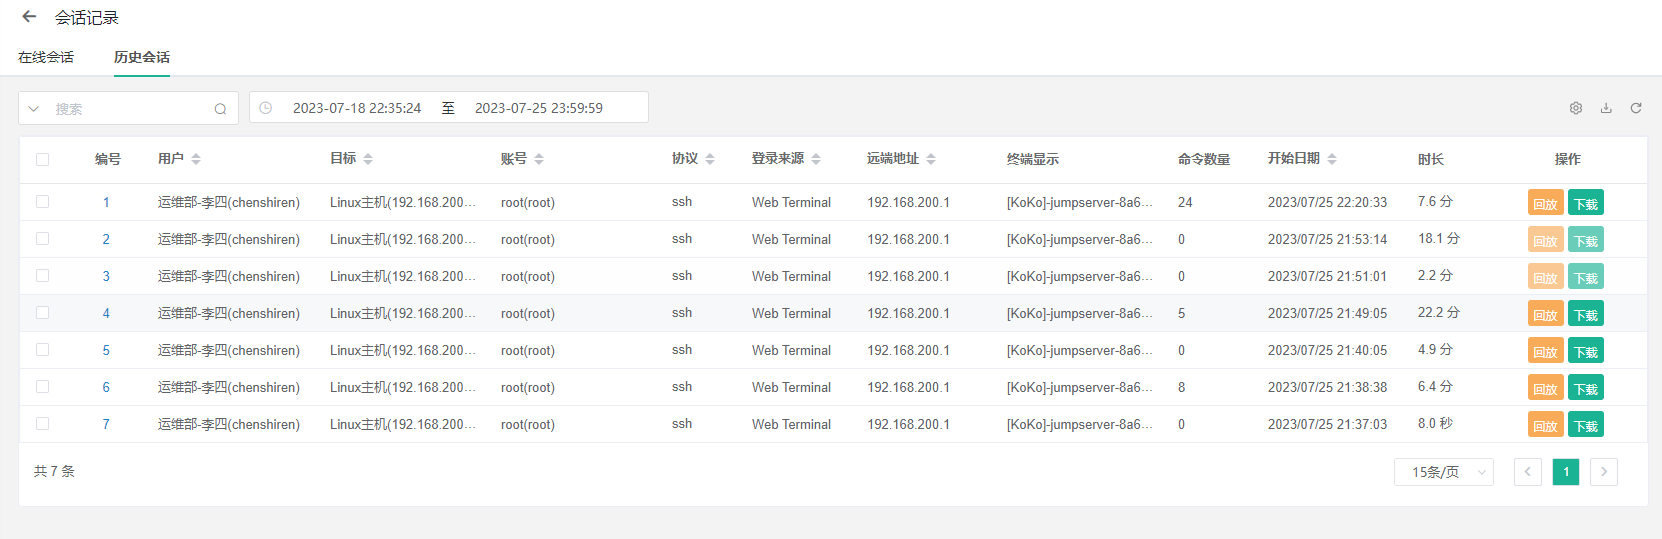Open session number 5 link
Viewport: 1662px width, 539px height.
point(106,350)
